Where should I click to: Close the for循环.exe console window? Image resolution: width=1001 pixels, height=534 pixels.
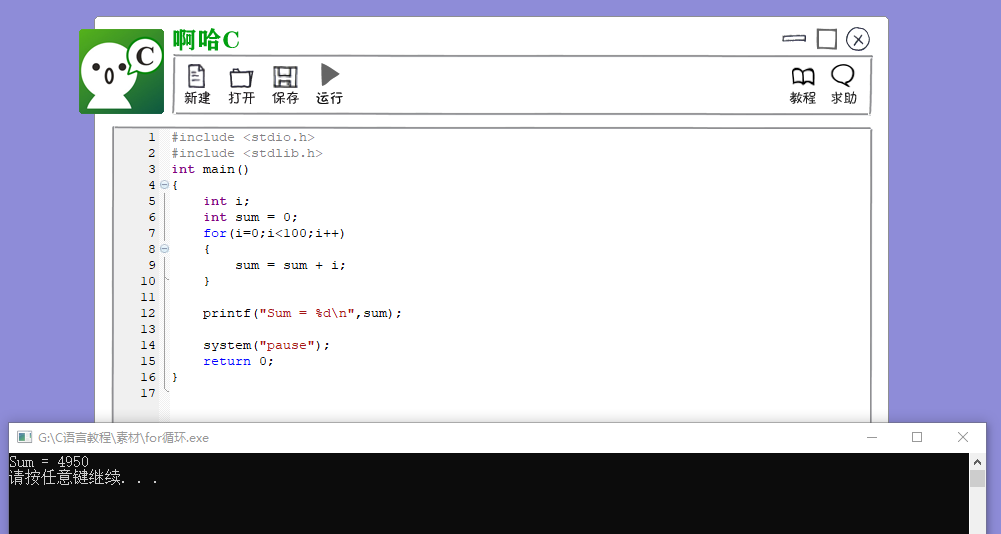coord(963,438)
